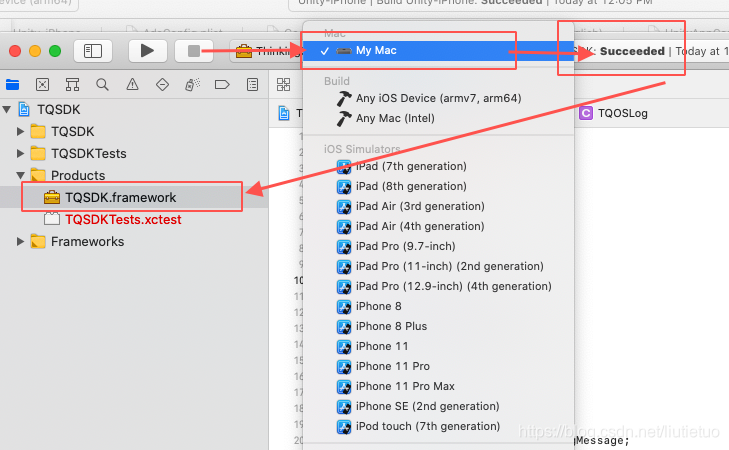Image resolution: width=729 pixels, height=450 pixels.
Task: Click the TQSDK folder icon
Action: pyautogui.click(x=38, y=132)
